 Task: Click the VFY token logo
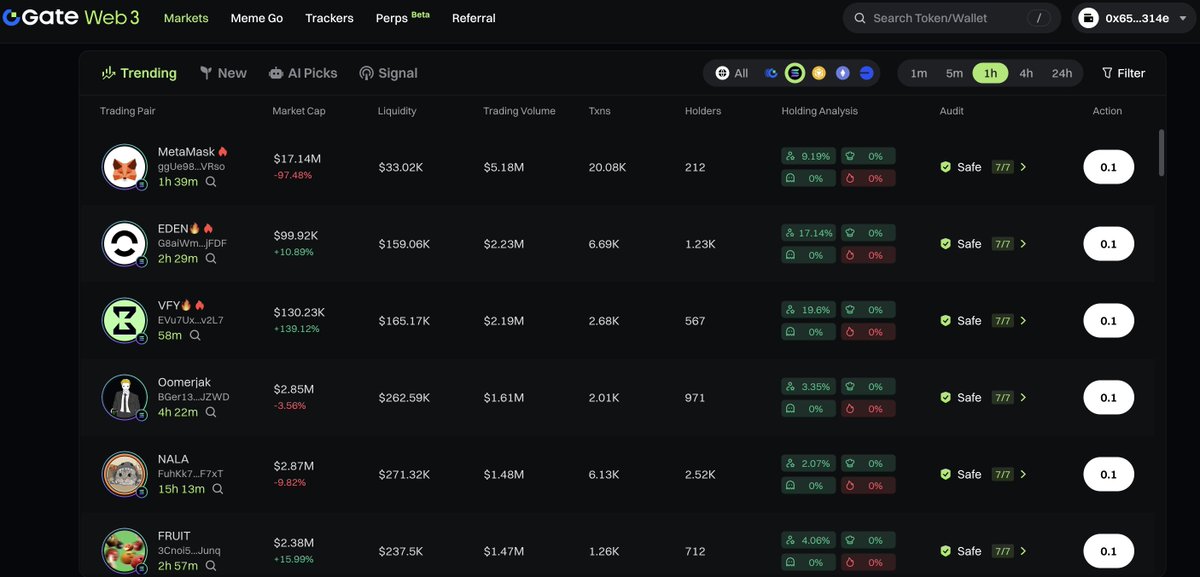point(125,320)
